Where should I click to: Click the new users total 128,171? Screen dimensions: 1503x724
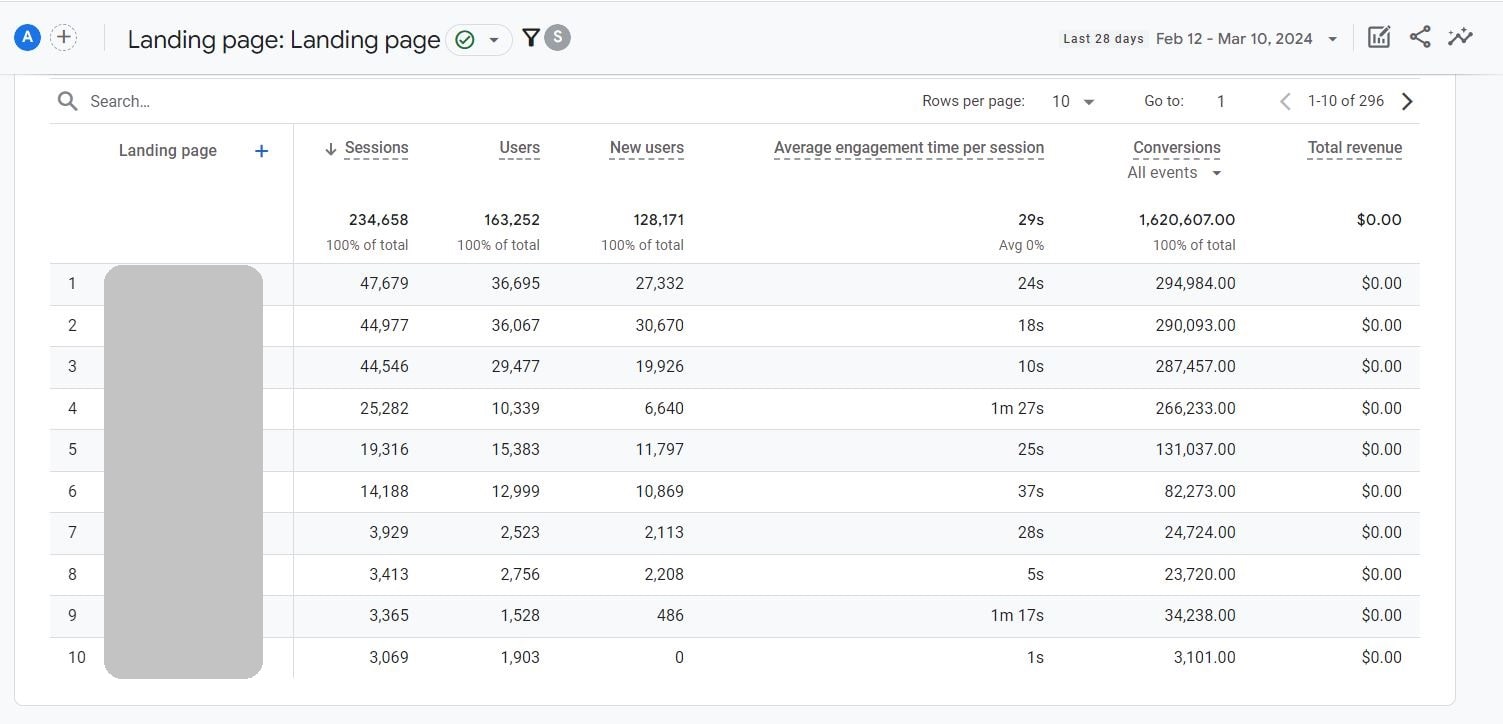(x=658, y=220)
